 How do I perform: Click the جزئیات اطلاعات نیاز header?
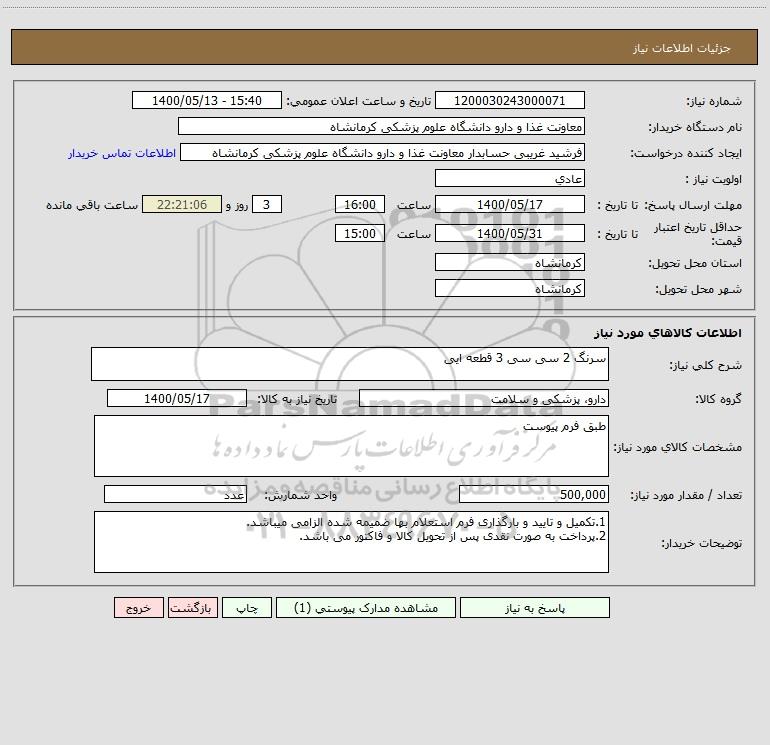(x=682, y=48)
